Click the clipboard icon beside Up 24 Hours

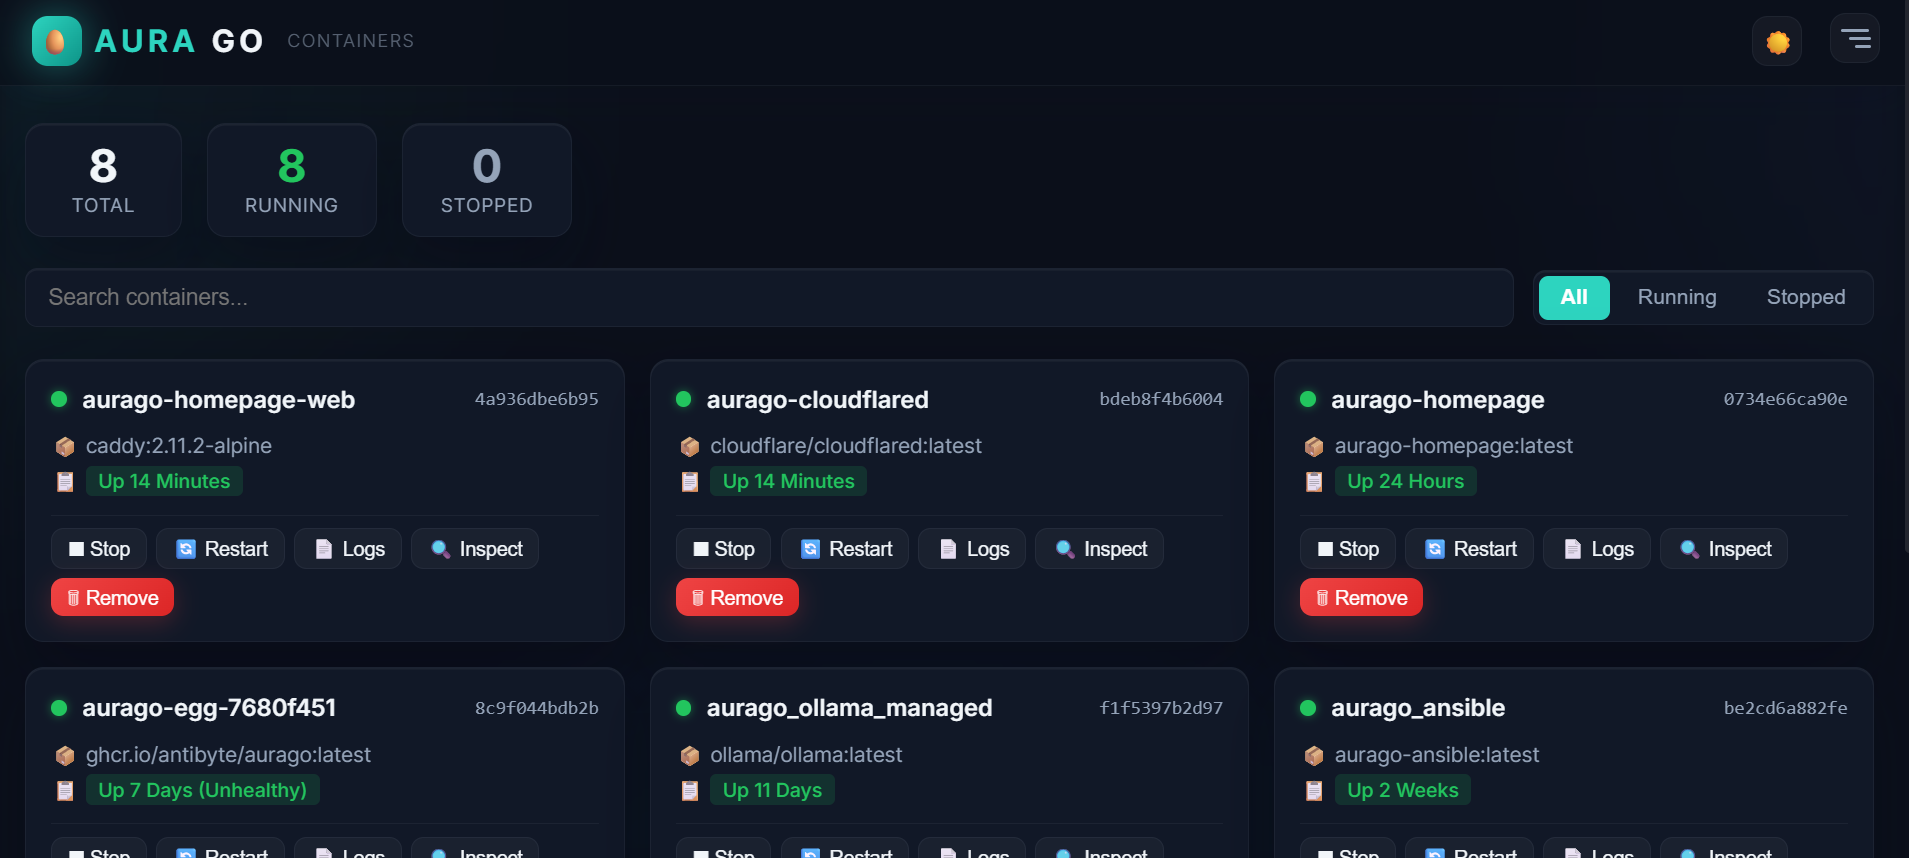[1314, 482]
